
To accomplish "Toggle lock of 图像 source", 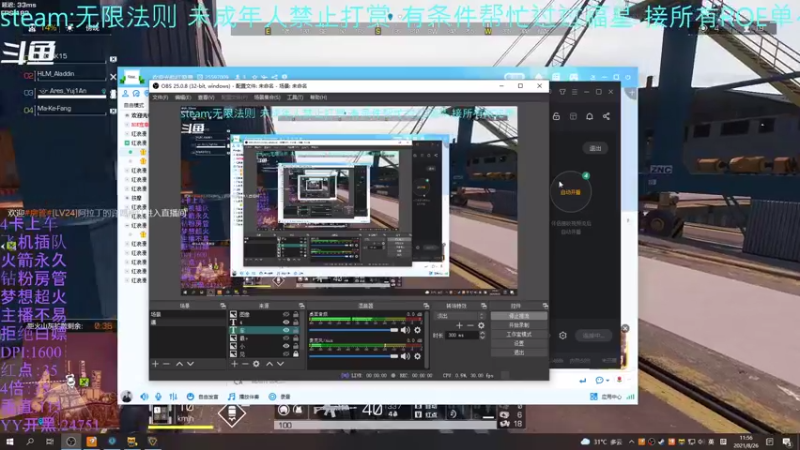I will click(x=295, y=315).
